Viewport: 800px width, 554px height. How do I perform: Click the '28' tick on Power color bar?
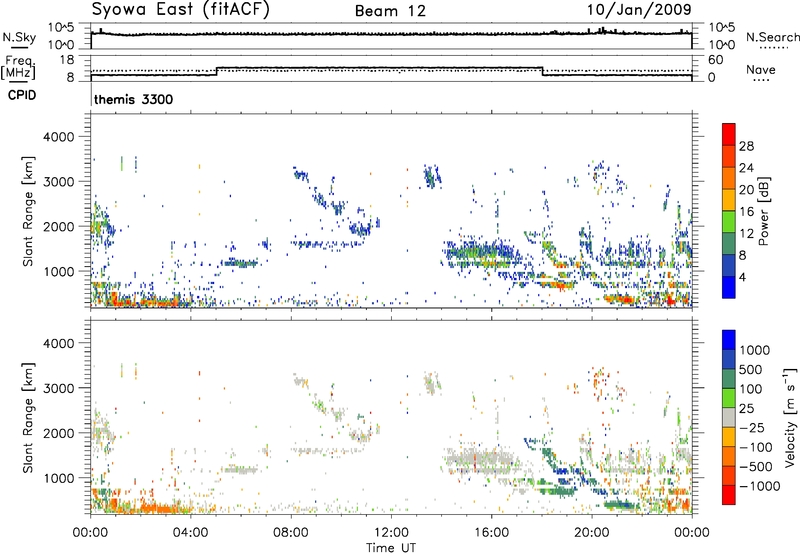(x=746, y=146)
